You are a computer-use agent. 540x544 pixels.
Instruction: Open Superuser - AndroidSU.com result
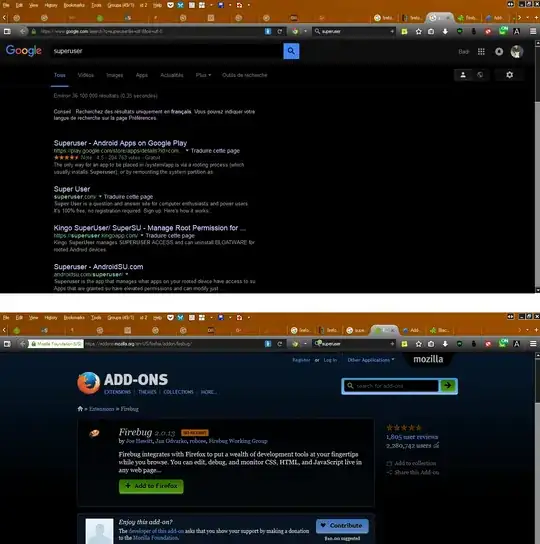pyautogui.click(x=99, y=266)
